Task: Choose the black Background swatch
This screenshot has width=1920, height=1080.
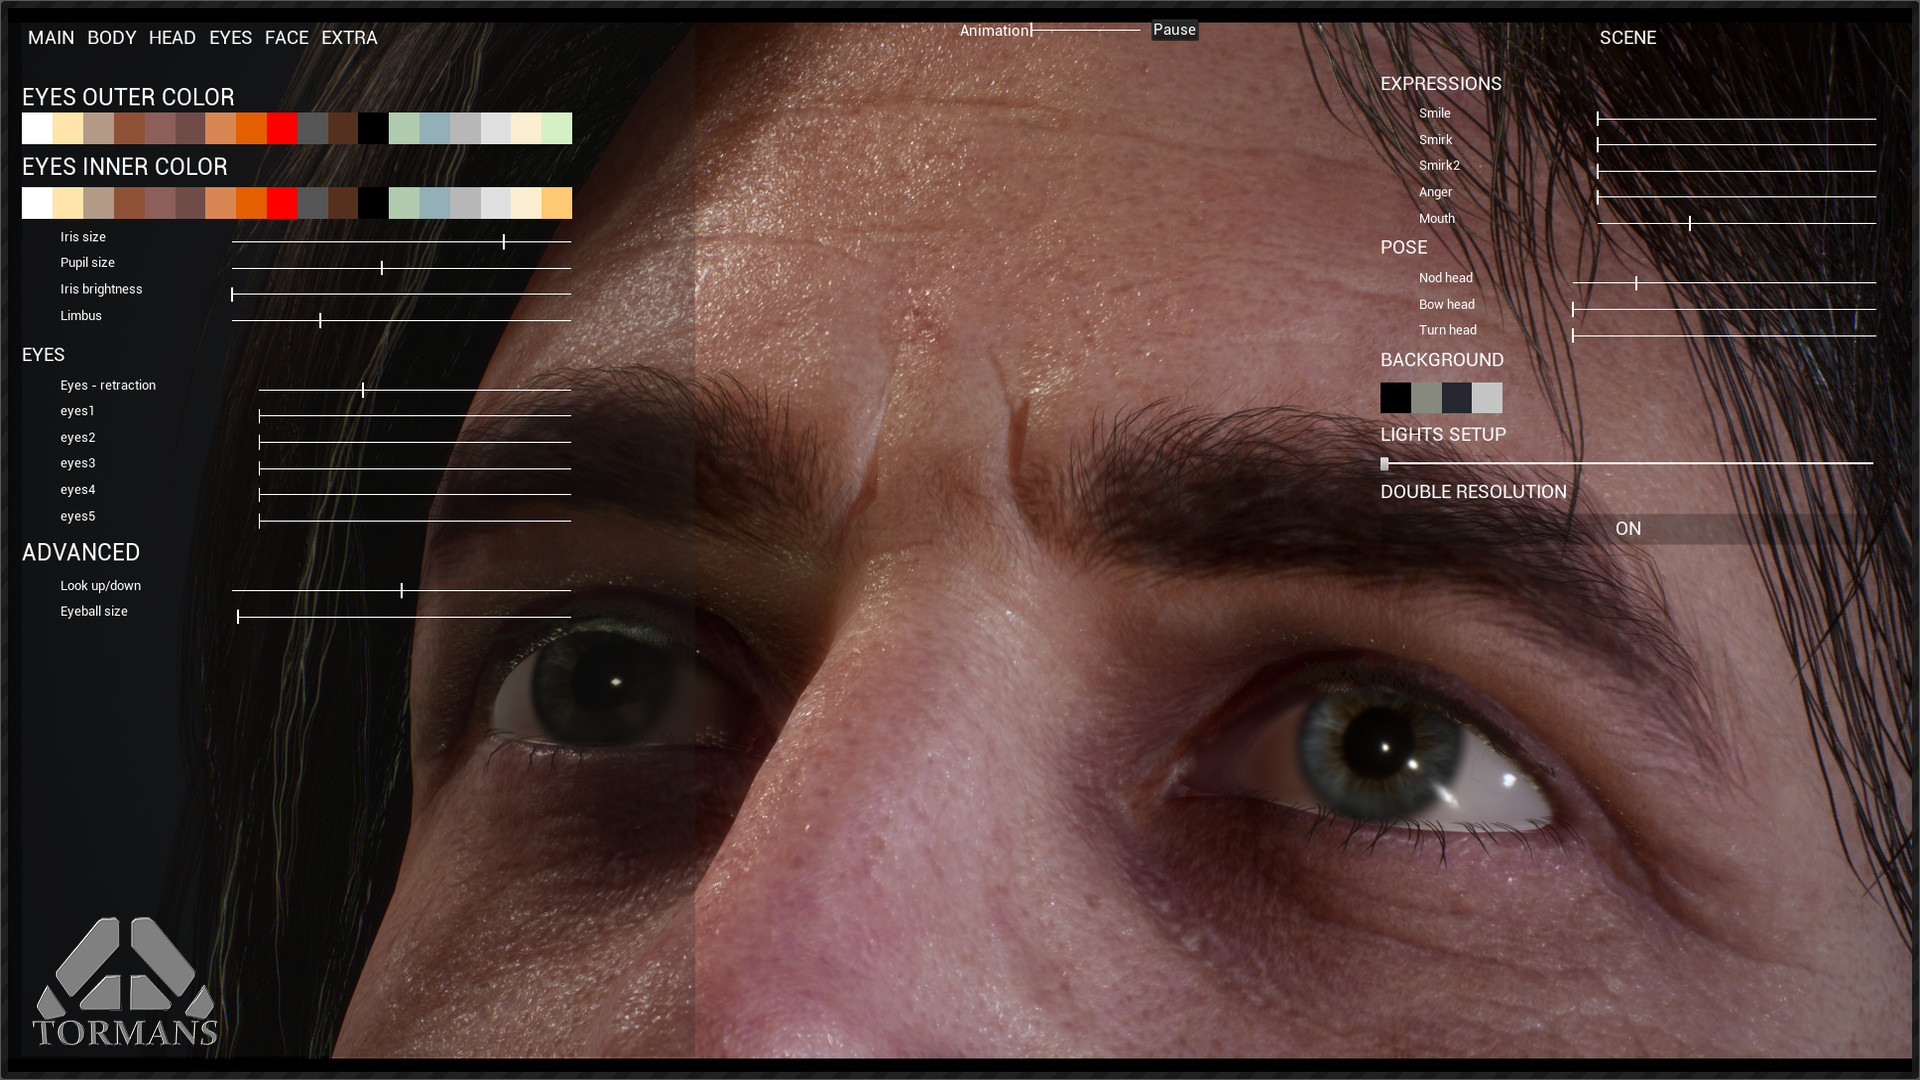Action: 1395,398
